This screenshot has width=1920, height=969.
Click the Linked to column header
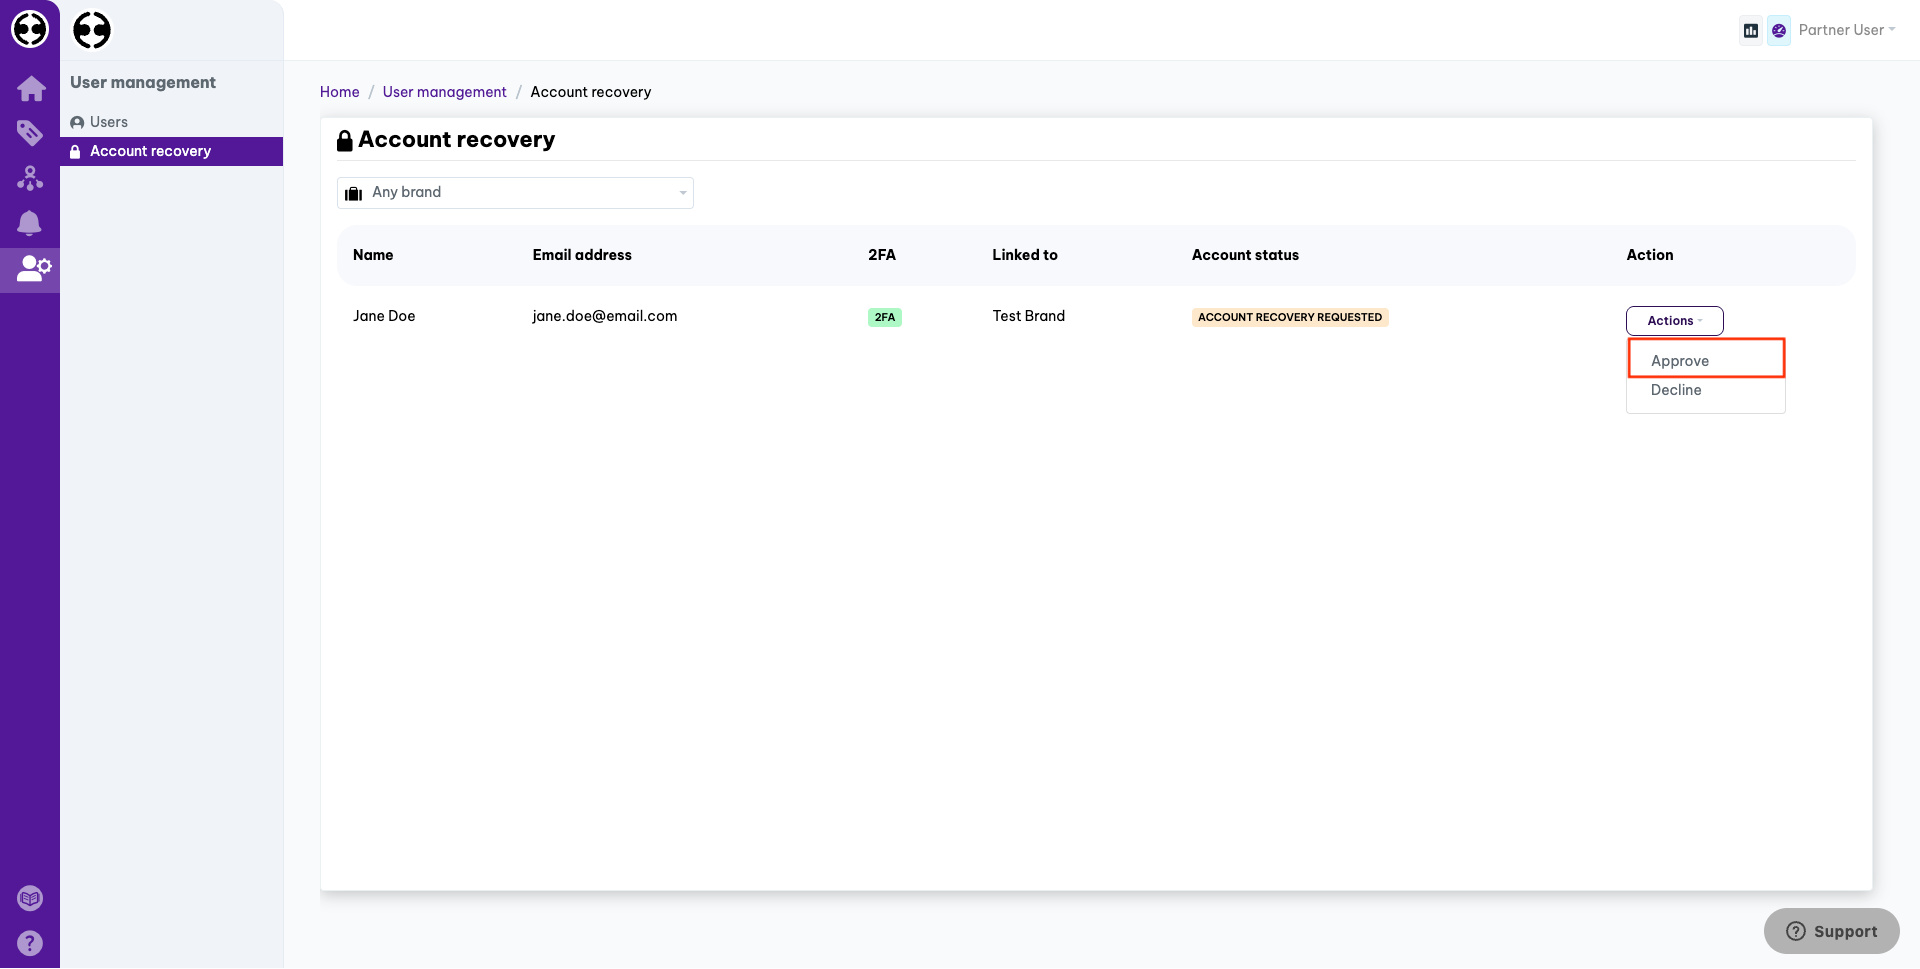tap(1025, 255)
